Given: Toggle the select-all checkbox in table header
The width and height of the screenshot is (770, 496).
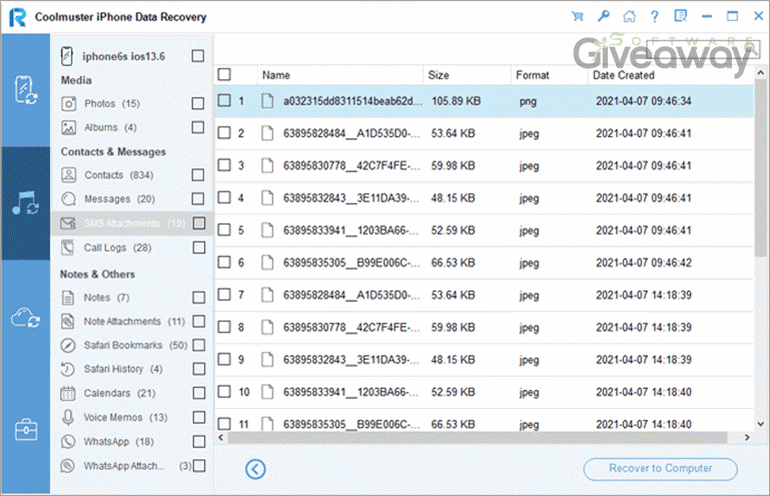Looking at the screenshot, I should pos(225,75).
